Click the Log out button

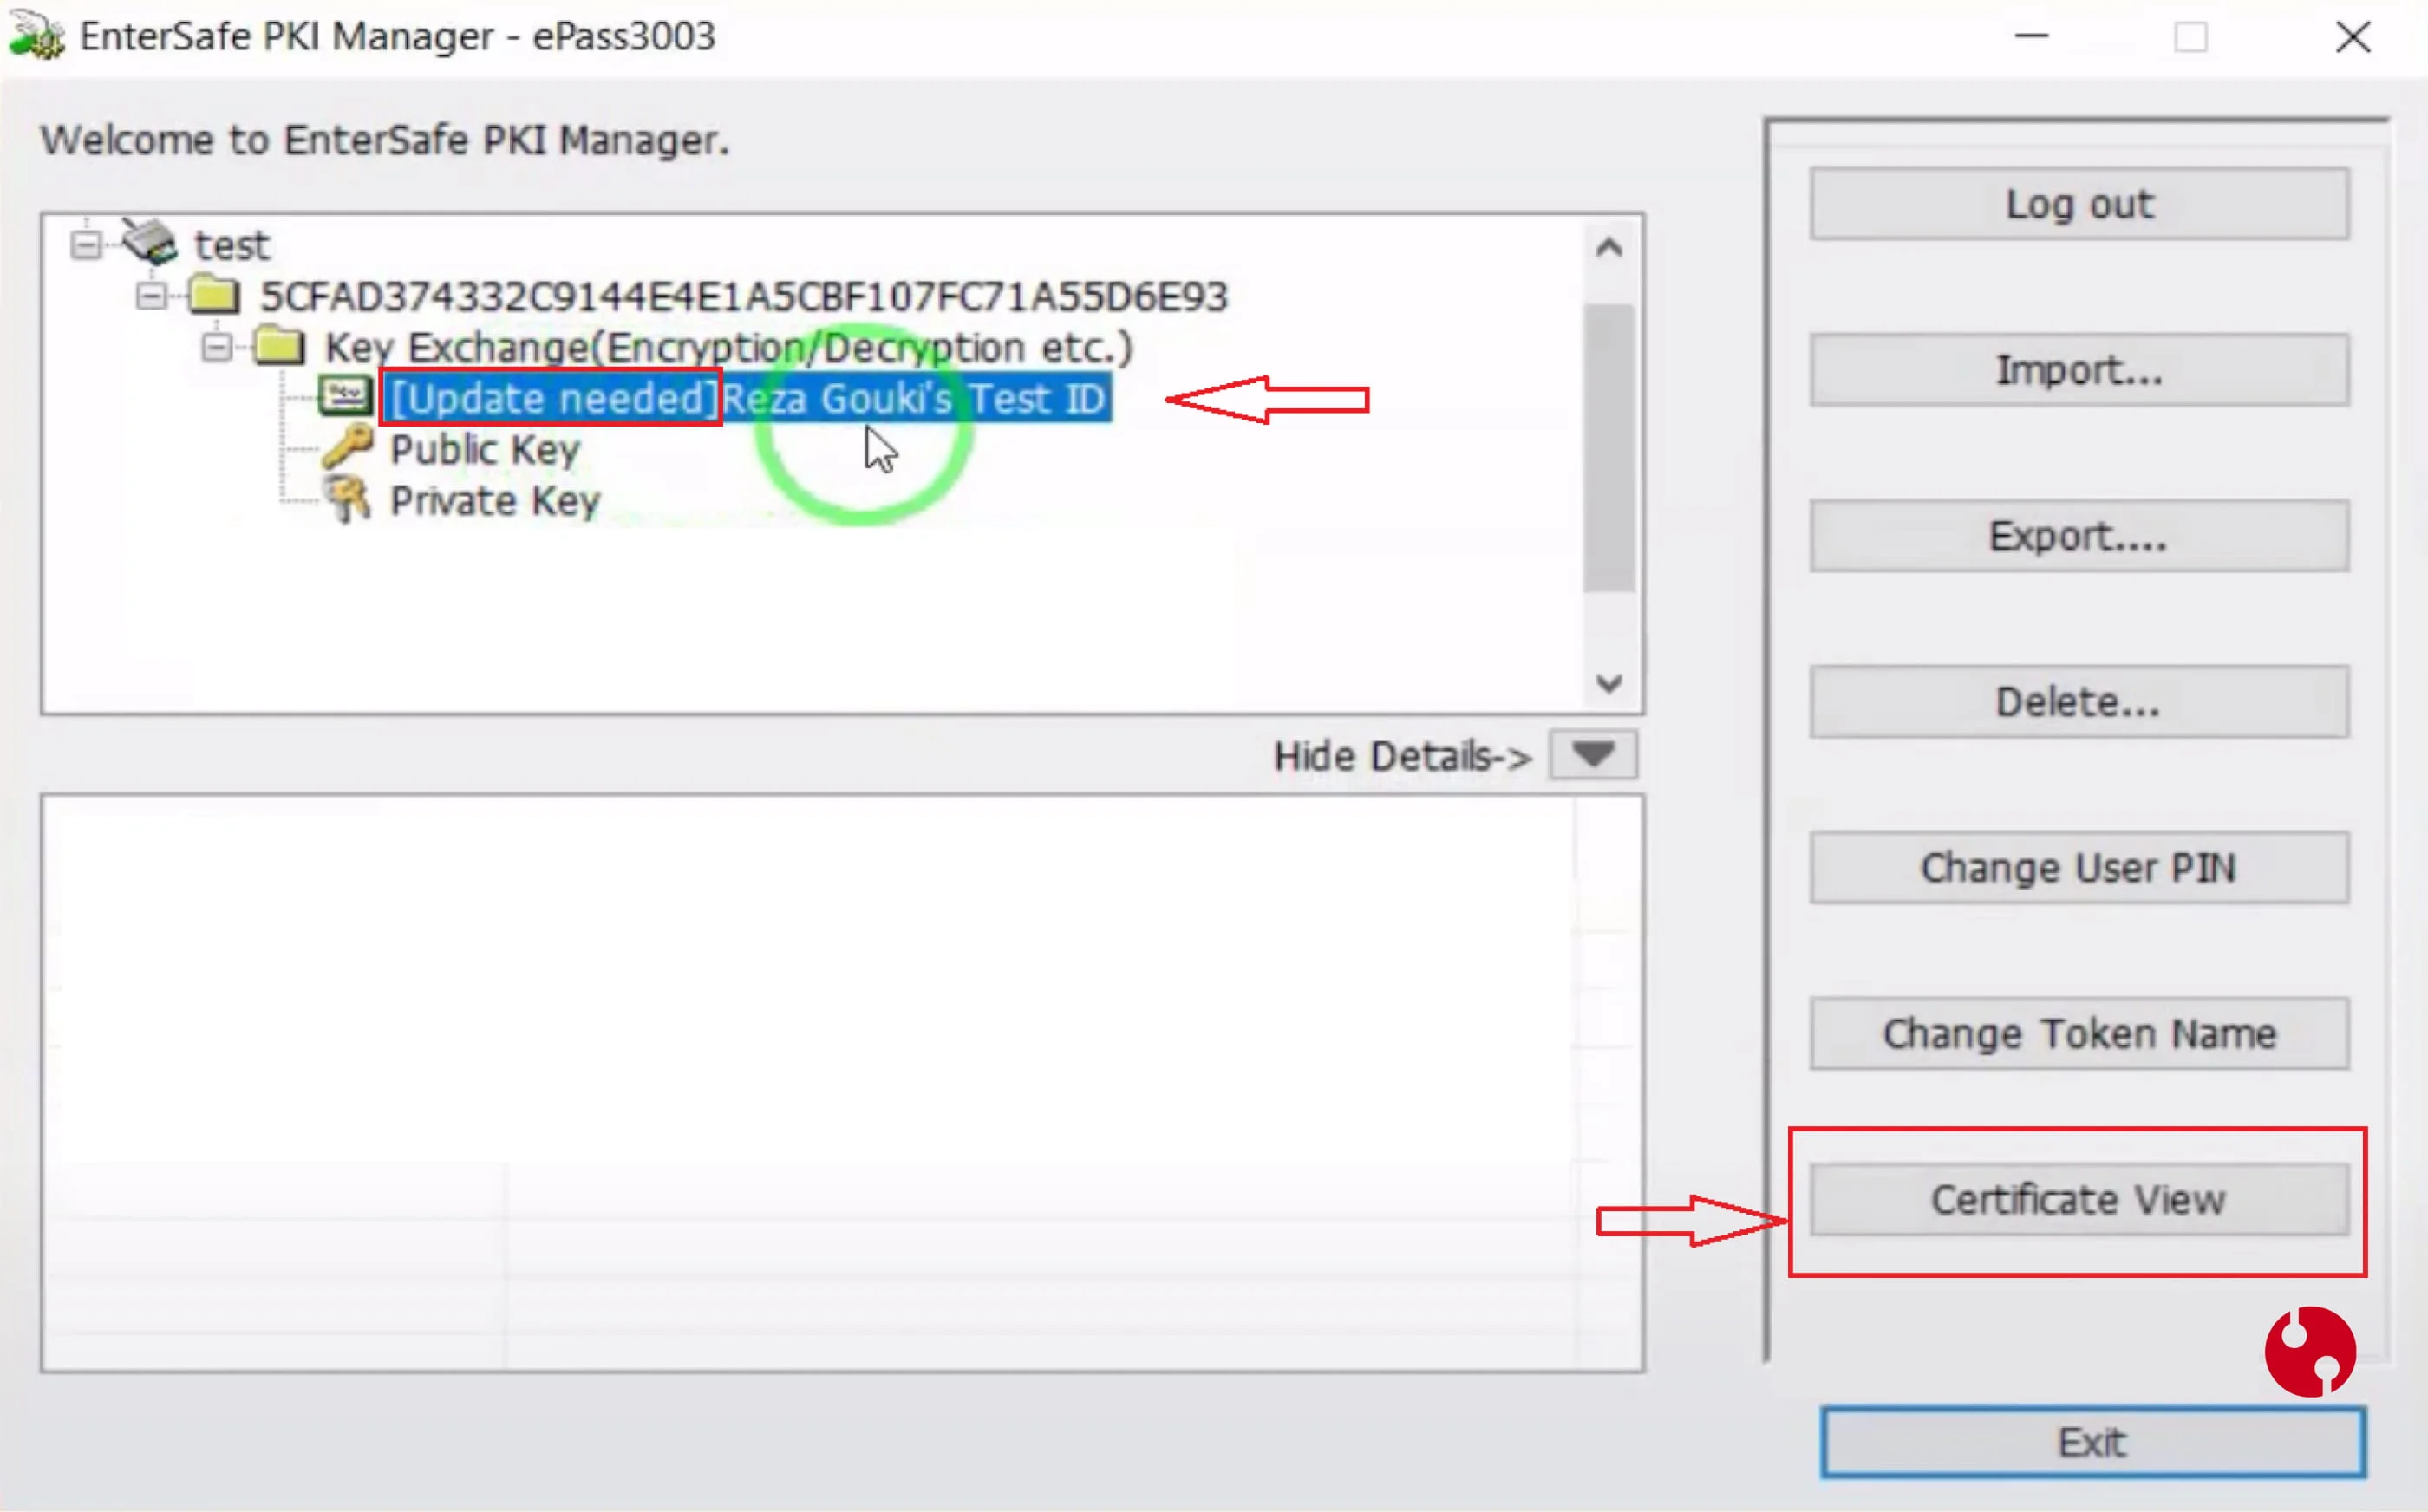click(x=2079, y=204)
